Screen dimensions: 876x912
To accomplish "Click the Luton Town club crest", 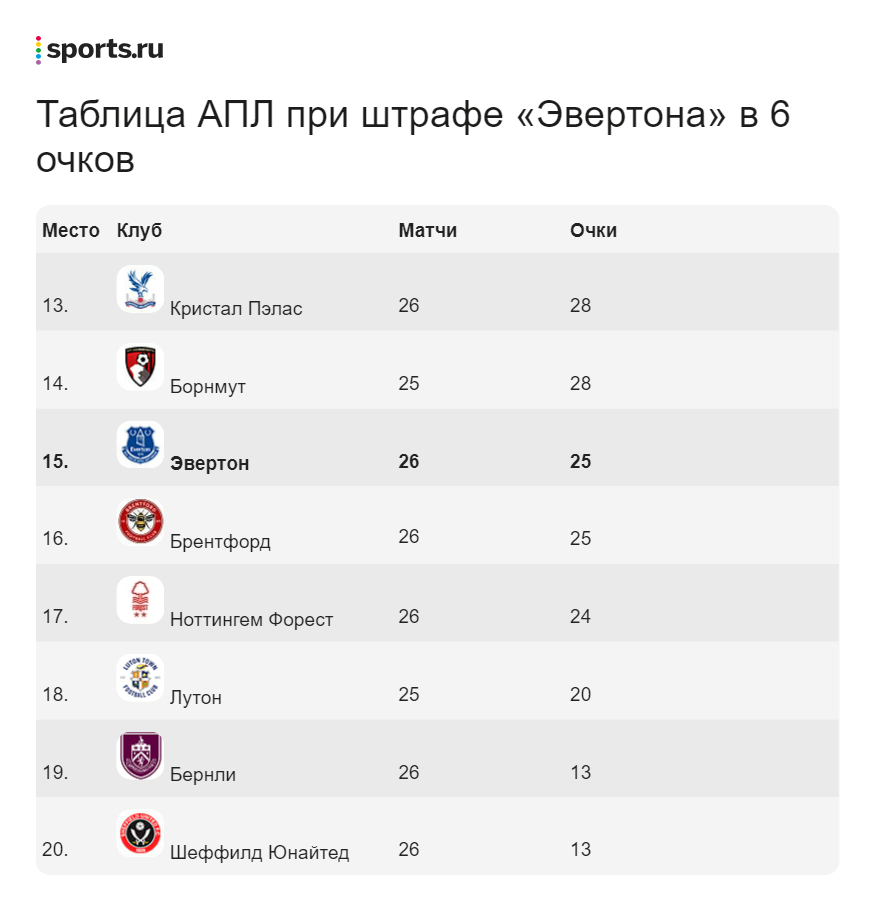I will pyautogui.click(x=140, y=678).
